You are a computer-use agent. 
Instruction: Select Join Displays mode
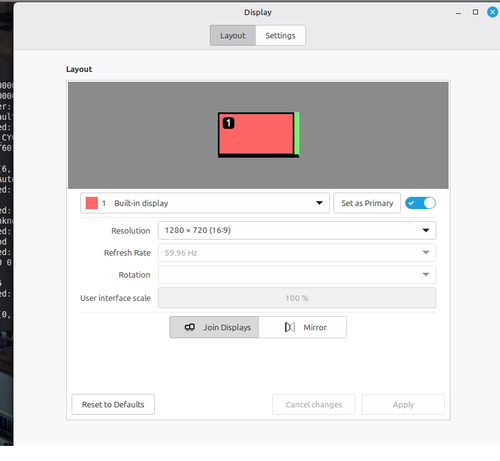214,327
